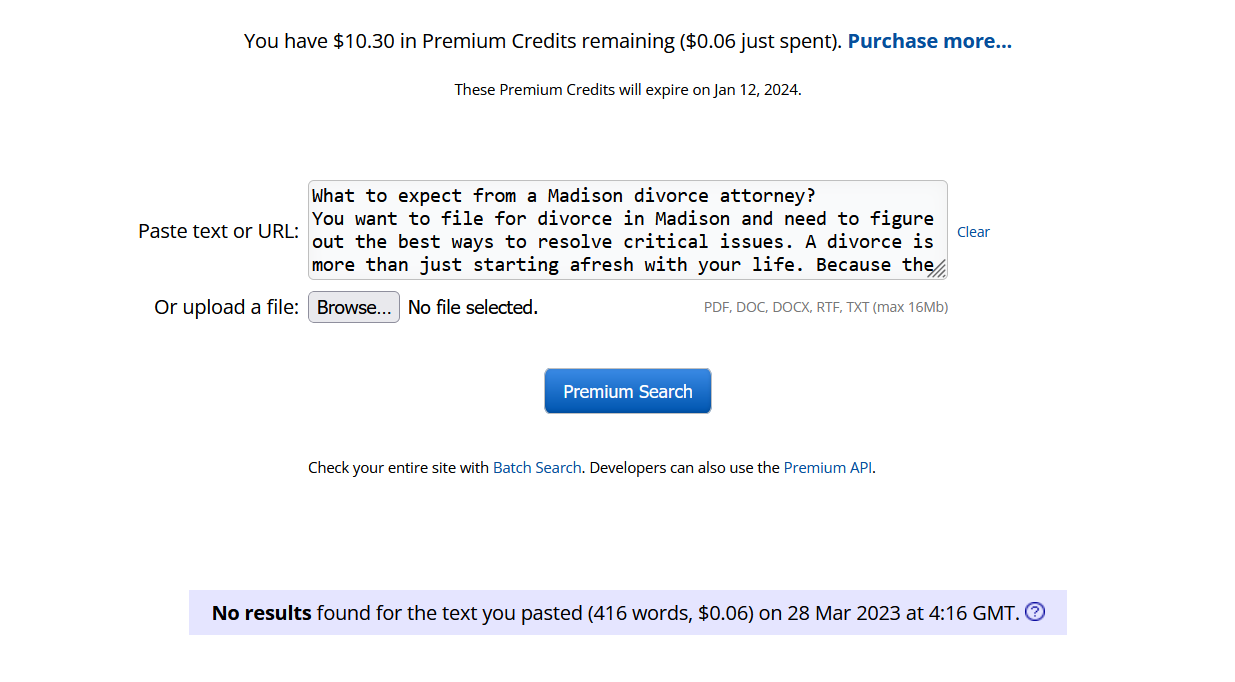
Task: Click the credits expiry notice for Jan 12, 2024
Action: pos(628,89)
